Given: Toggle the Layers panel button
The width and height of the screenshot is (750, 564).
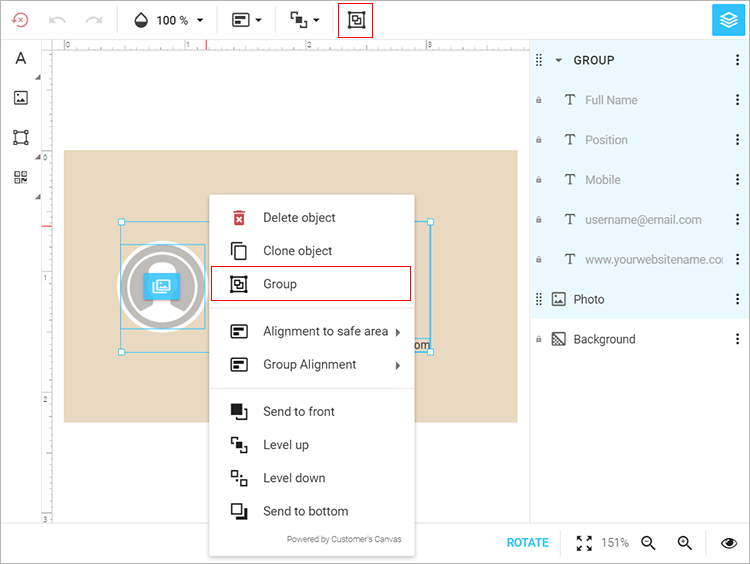Looking at the screenshot, I should click(x=727, y=20).
